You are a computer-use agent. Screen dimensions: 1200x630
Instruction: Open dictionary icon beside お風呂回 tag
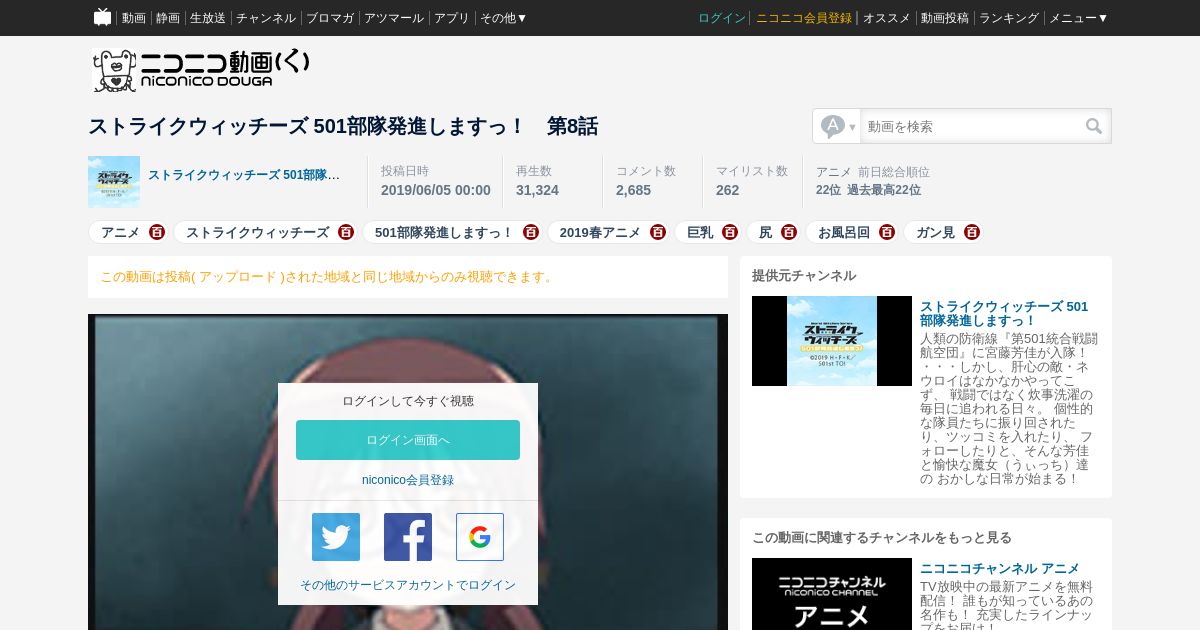[x=887, y=232]
